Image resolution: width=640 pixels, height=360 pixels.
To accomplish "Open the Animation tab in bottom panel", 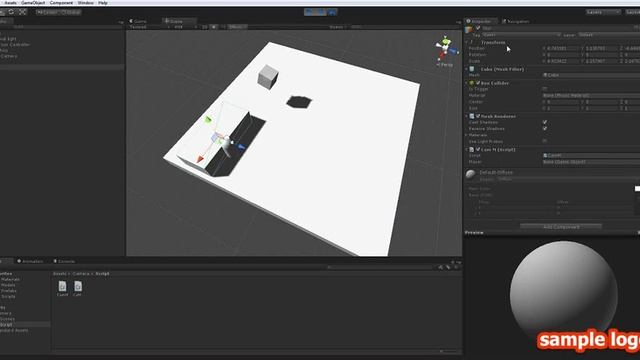I will [x=30, y=261].
